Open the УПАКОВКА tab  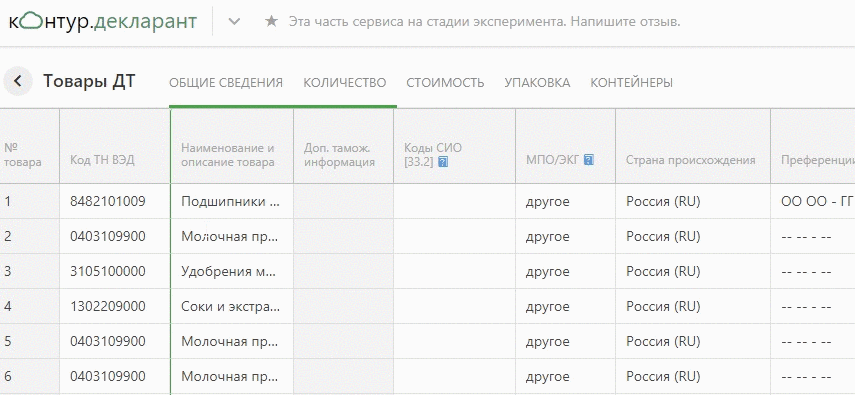pyautogui.click(x=537, y=83)
